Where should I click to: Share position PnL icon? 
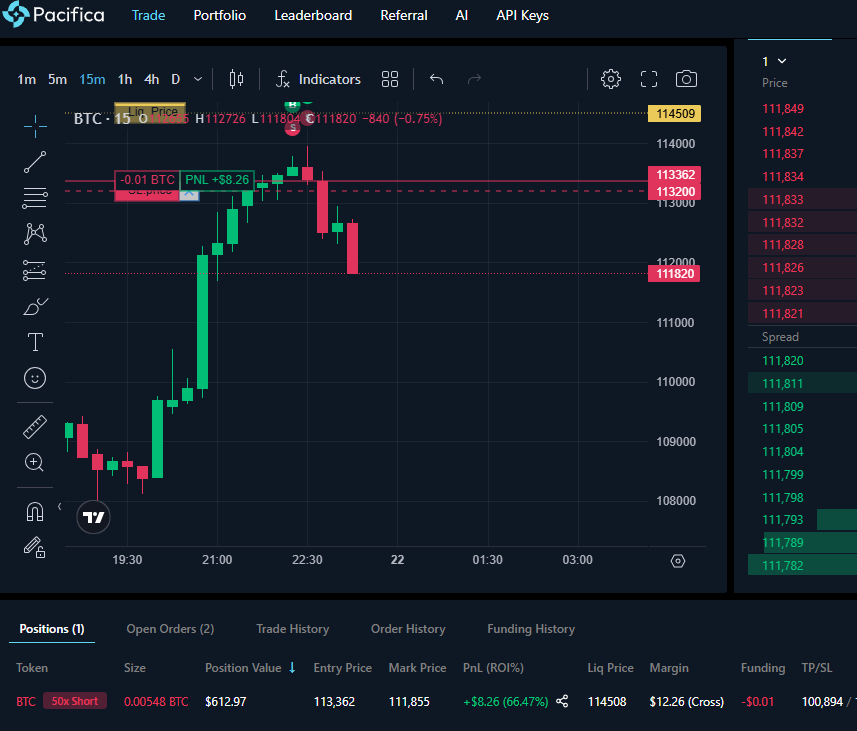[562, 701]
